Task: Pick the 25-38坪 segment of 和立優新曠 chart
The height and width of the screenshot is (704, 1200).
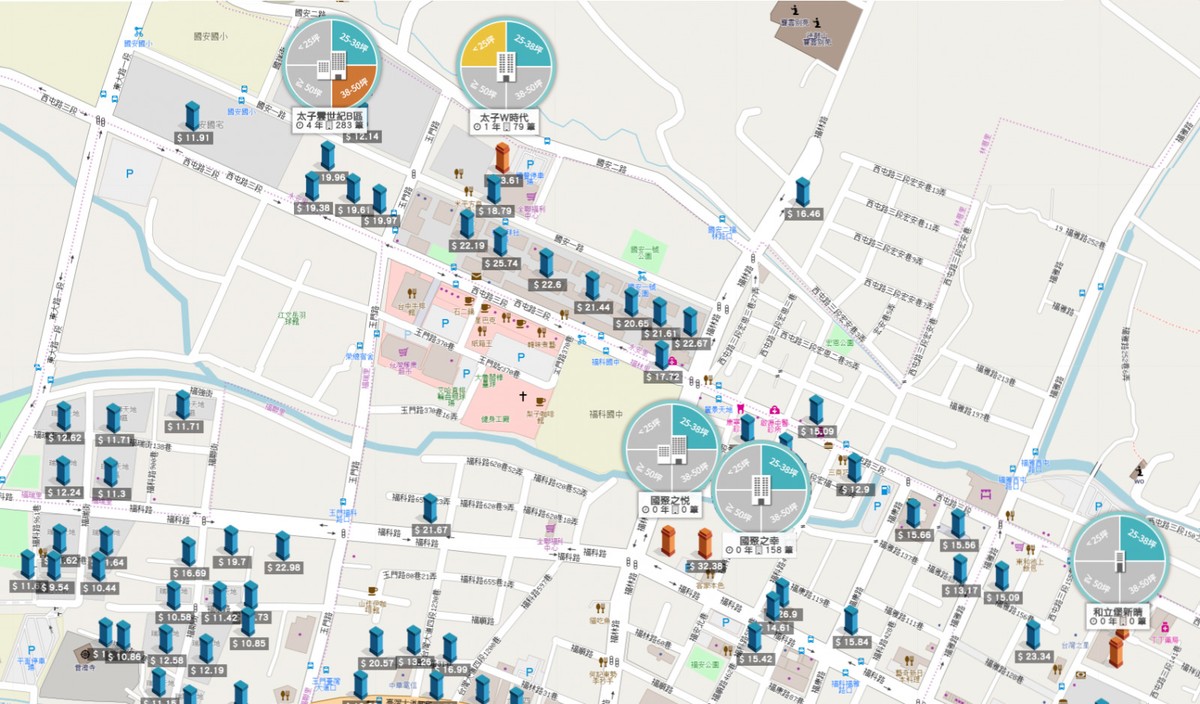Action: 1141,540
